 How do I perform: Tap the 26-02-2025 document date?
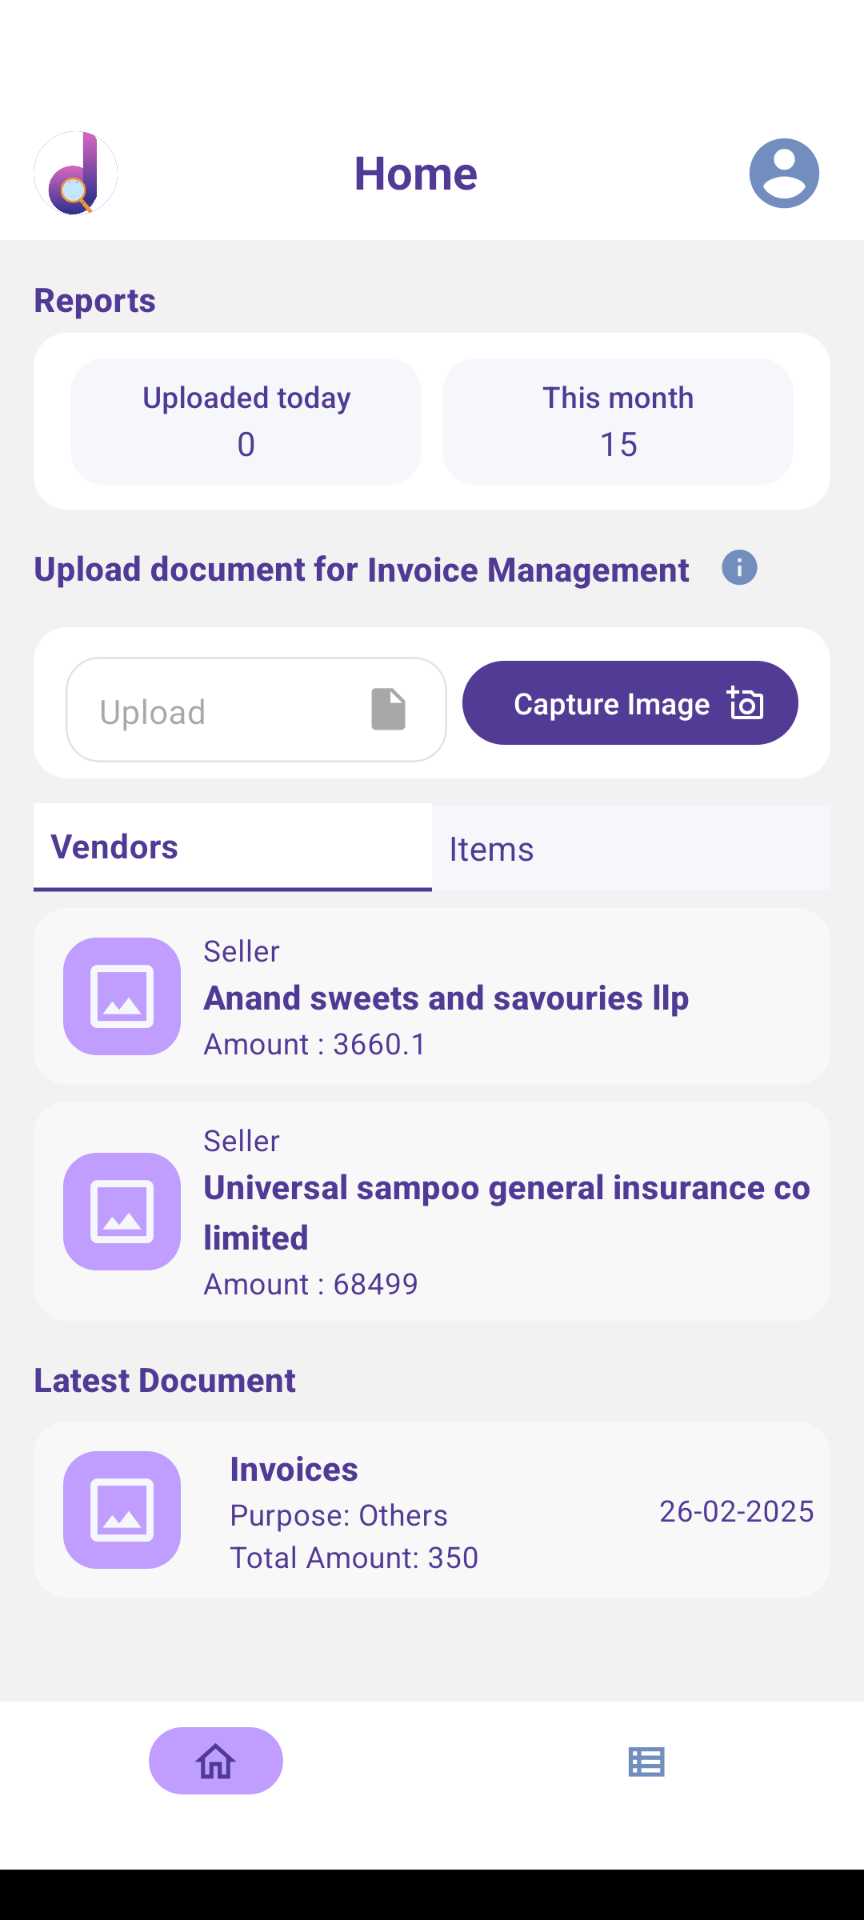(x=736, y=1511)
